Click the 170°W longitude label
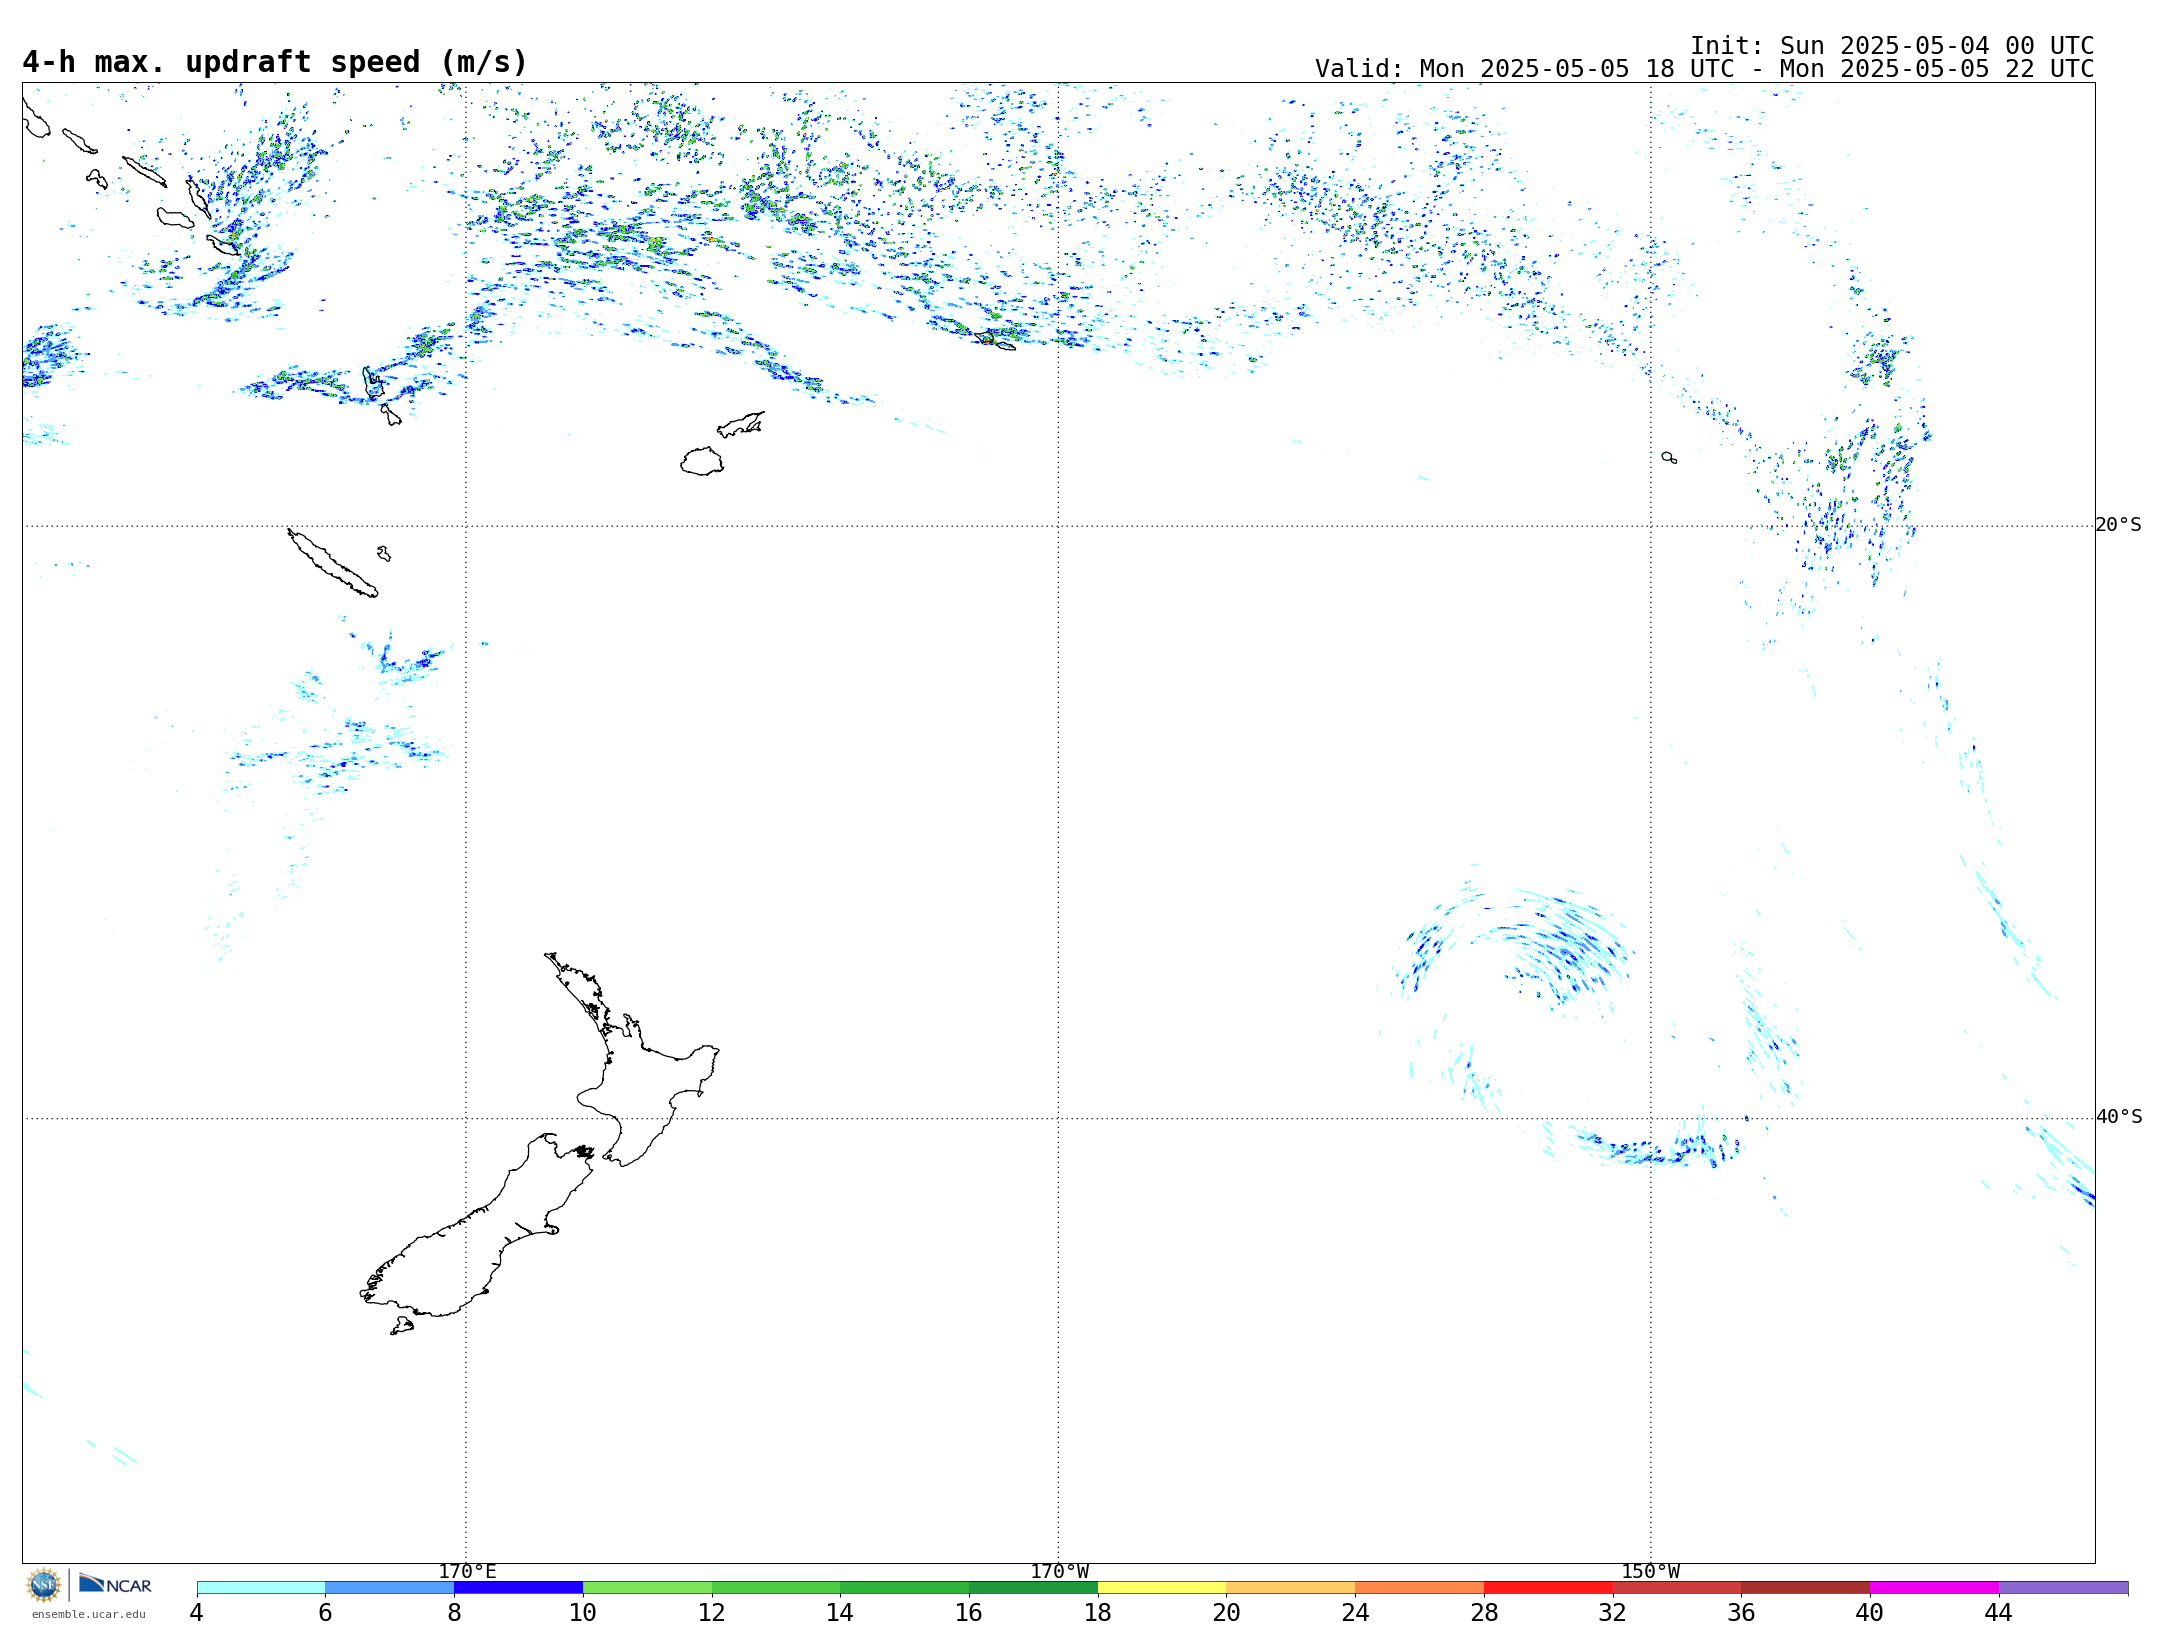The height and width of the screenshot is (1626, 2160). pos(1059,1572)
